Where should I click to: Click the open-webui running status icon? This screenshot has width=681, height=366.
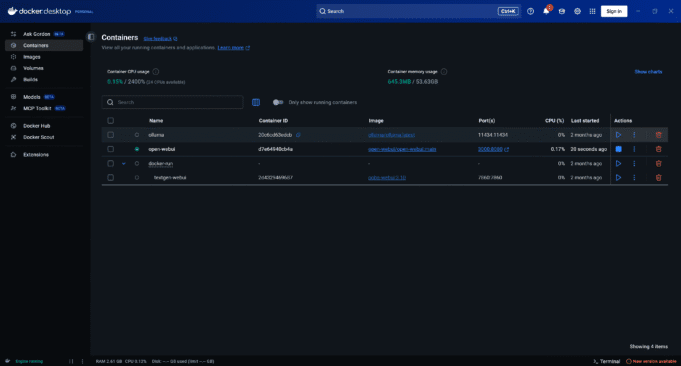[x=137, y=149]
